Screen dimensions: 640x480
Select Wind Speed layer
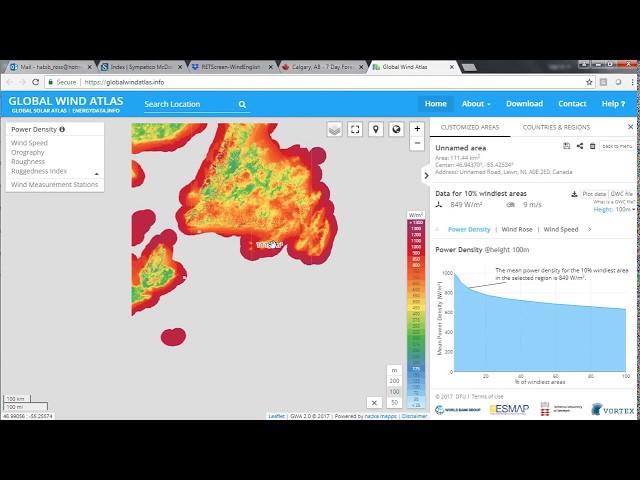click(x=29, y=143)
